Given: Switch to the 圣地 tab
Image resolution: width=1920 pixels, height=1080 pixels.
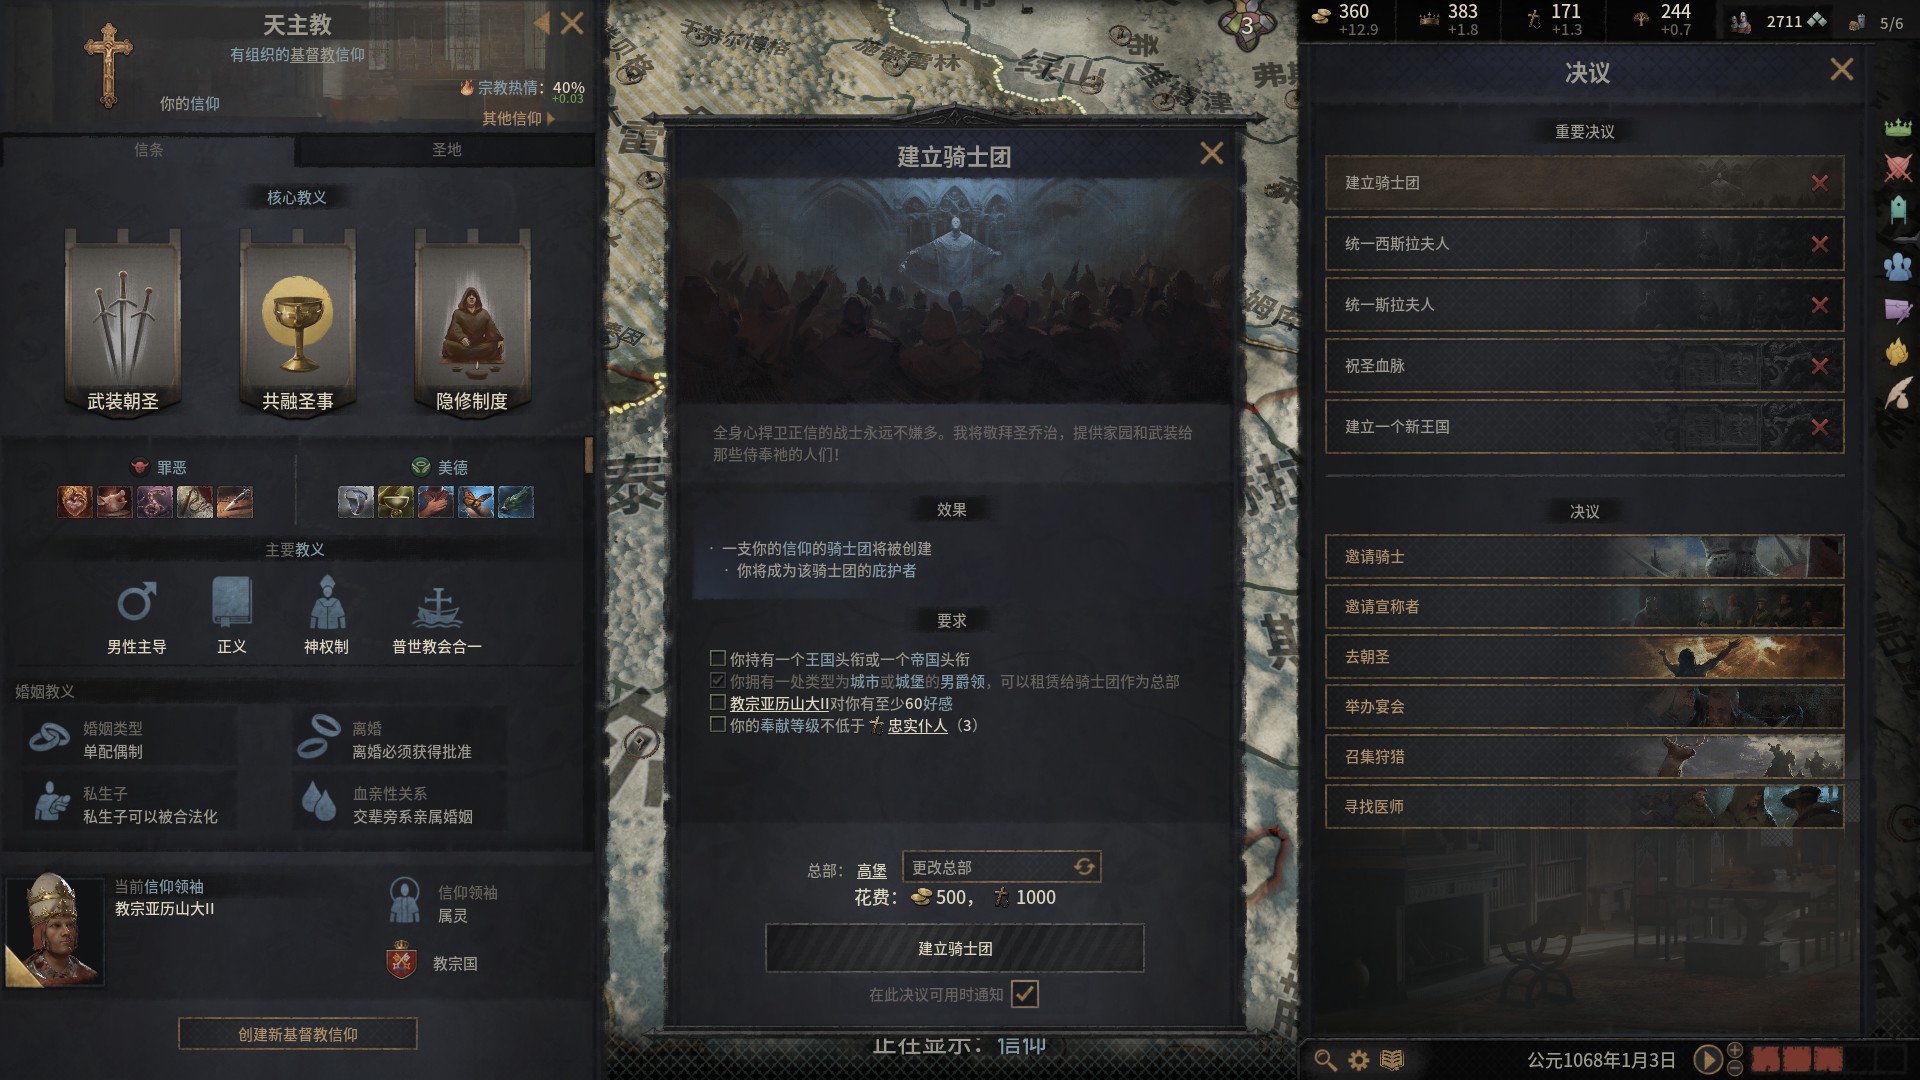Looking at the screenshot, I should (446, 150).
